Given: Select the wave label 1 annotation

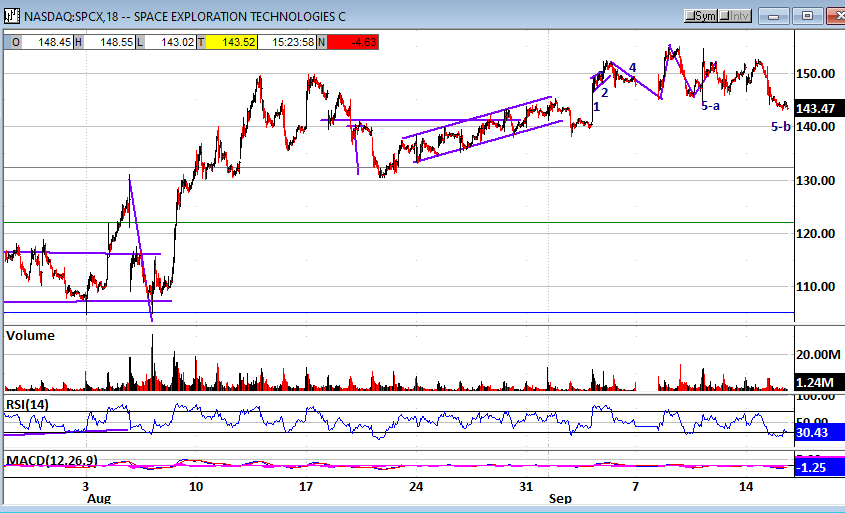Looking at the screenshot, I should click(x=597, y=107).
